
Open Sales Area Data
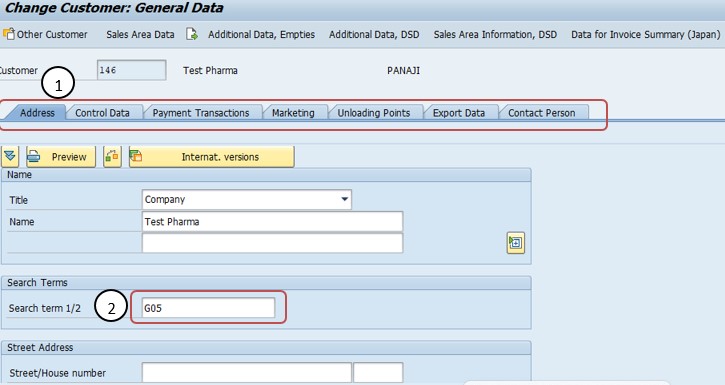140,35
